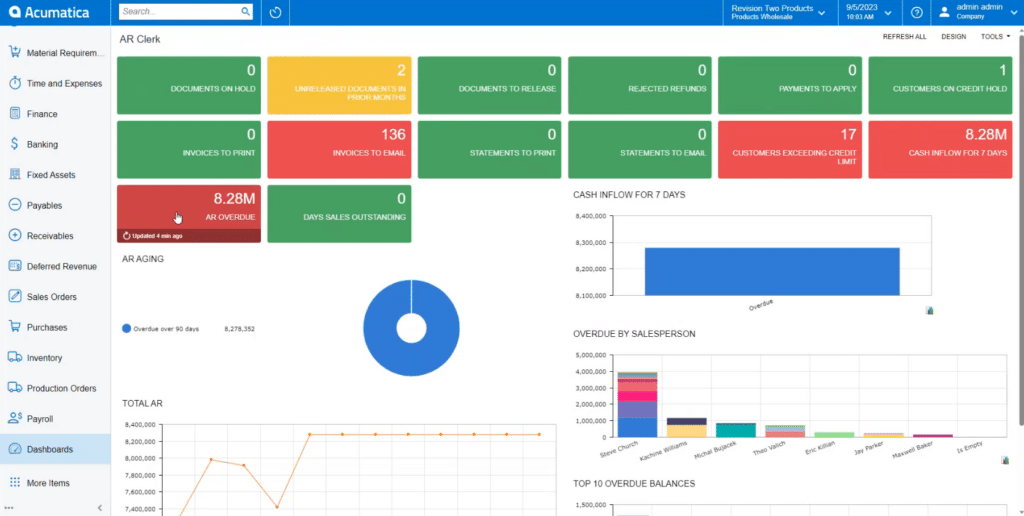Click Michal Bujacek teal bar
Viewport: 1024px width, 516px height.
(x=735, y=430)
